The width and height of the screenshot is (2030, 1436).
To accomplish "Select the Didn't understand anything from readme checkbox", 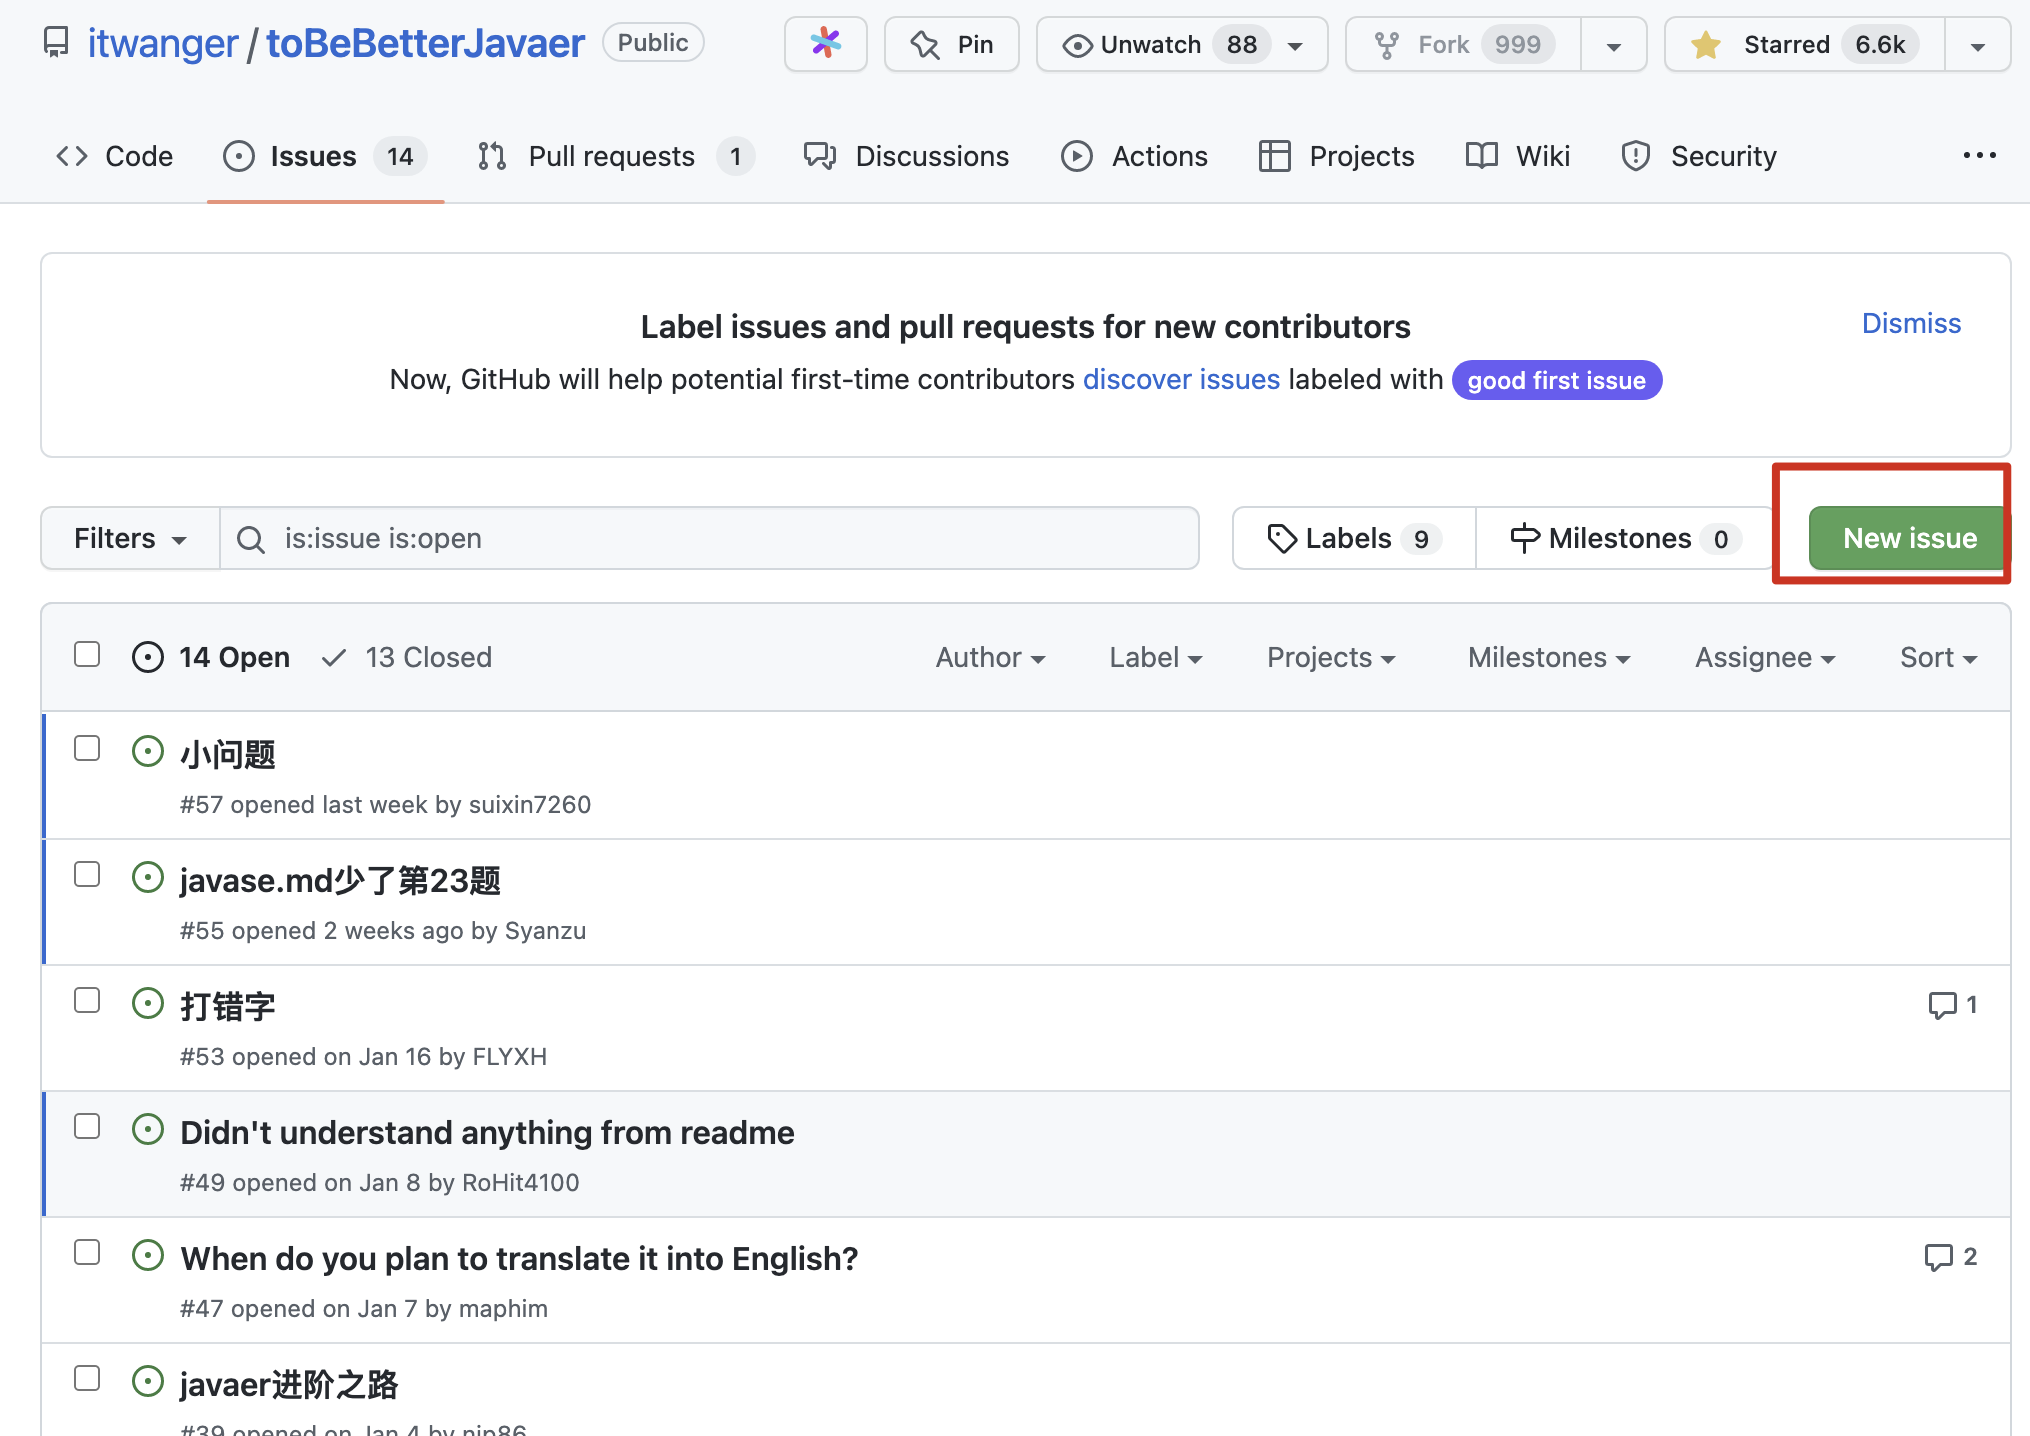I will [87, 1126].
